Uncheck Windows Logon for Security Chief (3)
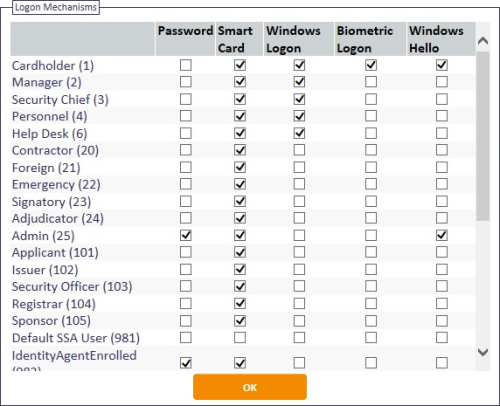 [299, 99]
